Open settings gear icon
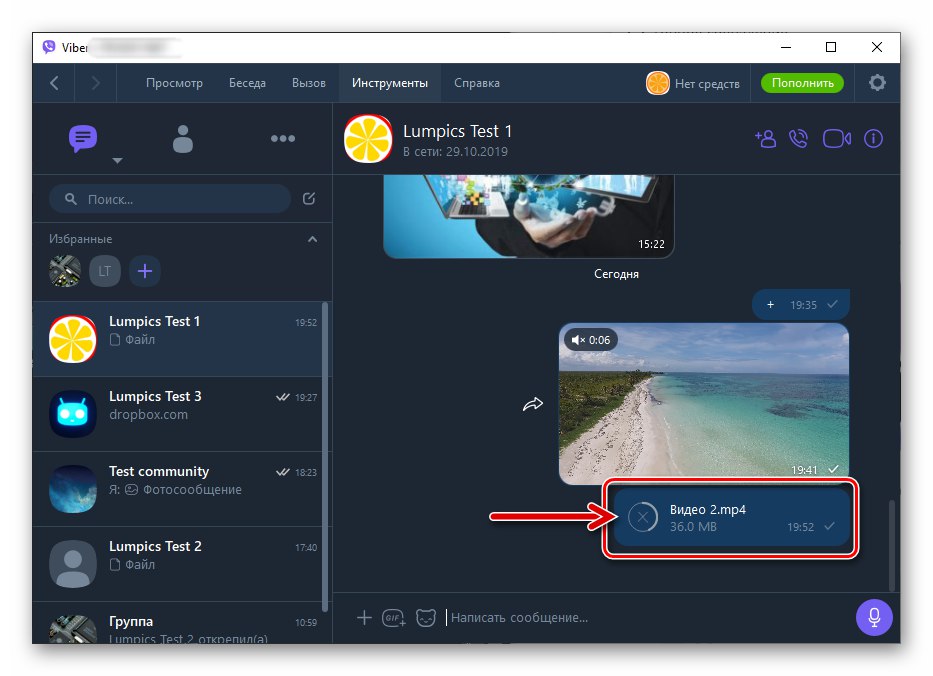The image size is (933, 676). tap(877, 83)
